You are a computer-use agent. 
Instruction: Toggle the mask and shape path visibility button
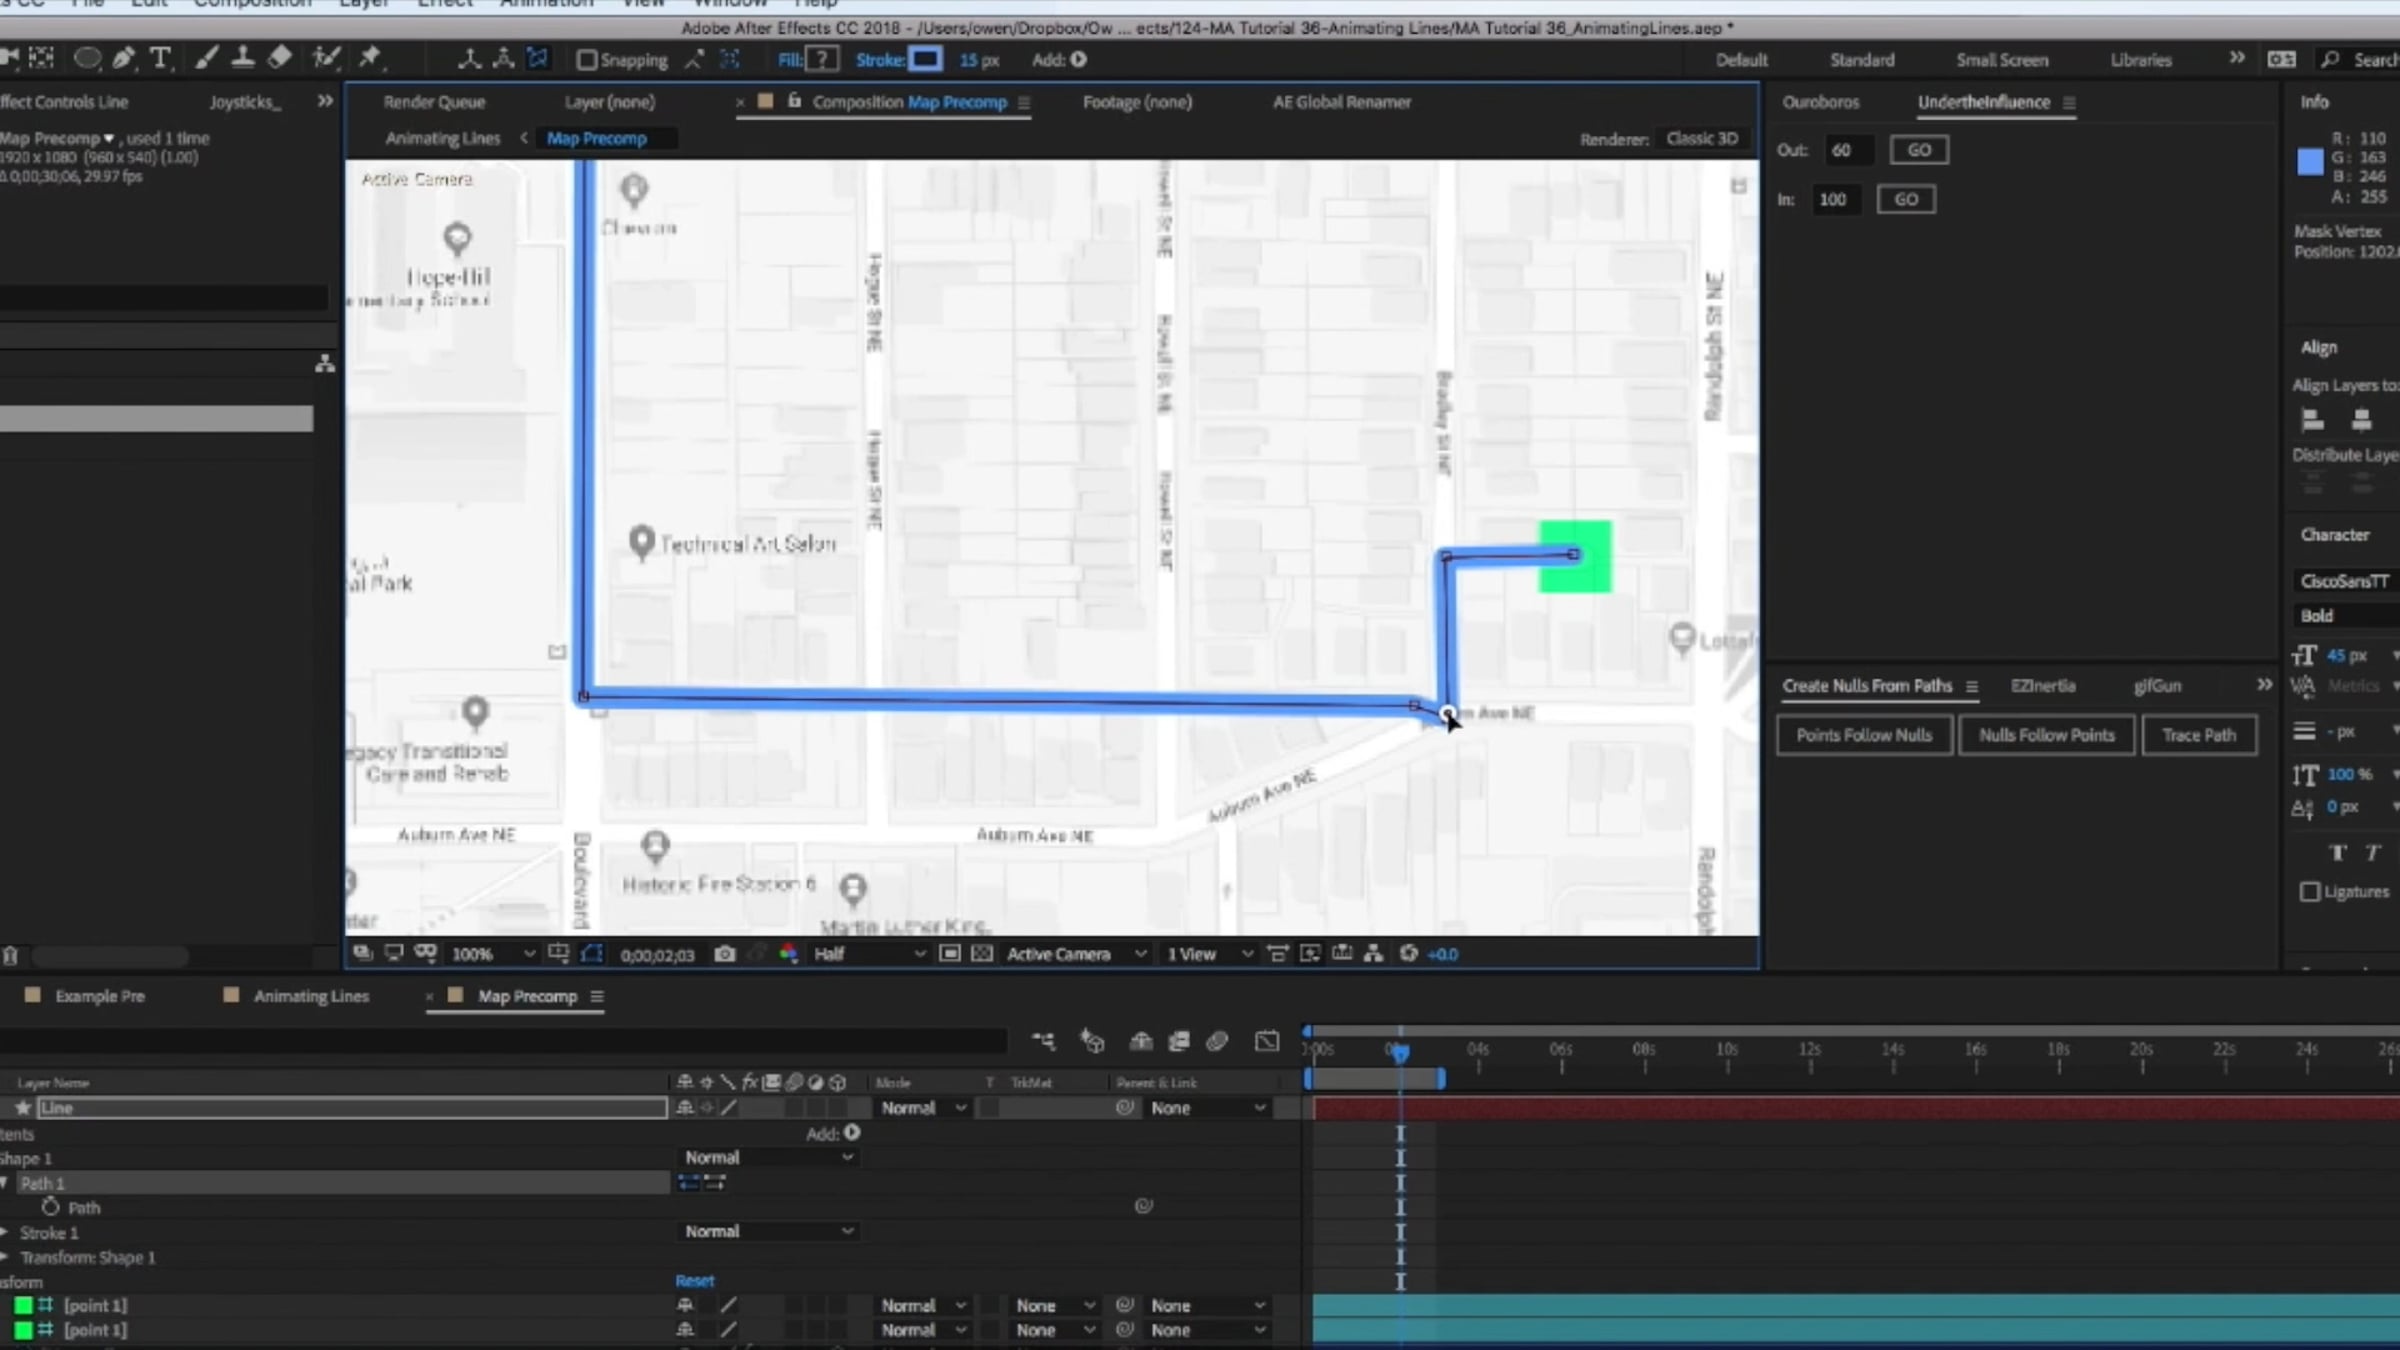point(592,954)
